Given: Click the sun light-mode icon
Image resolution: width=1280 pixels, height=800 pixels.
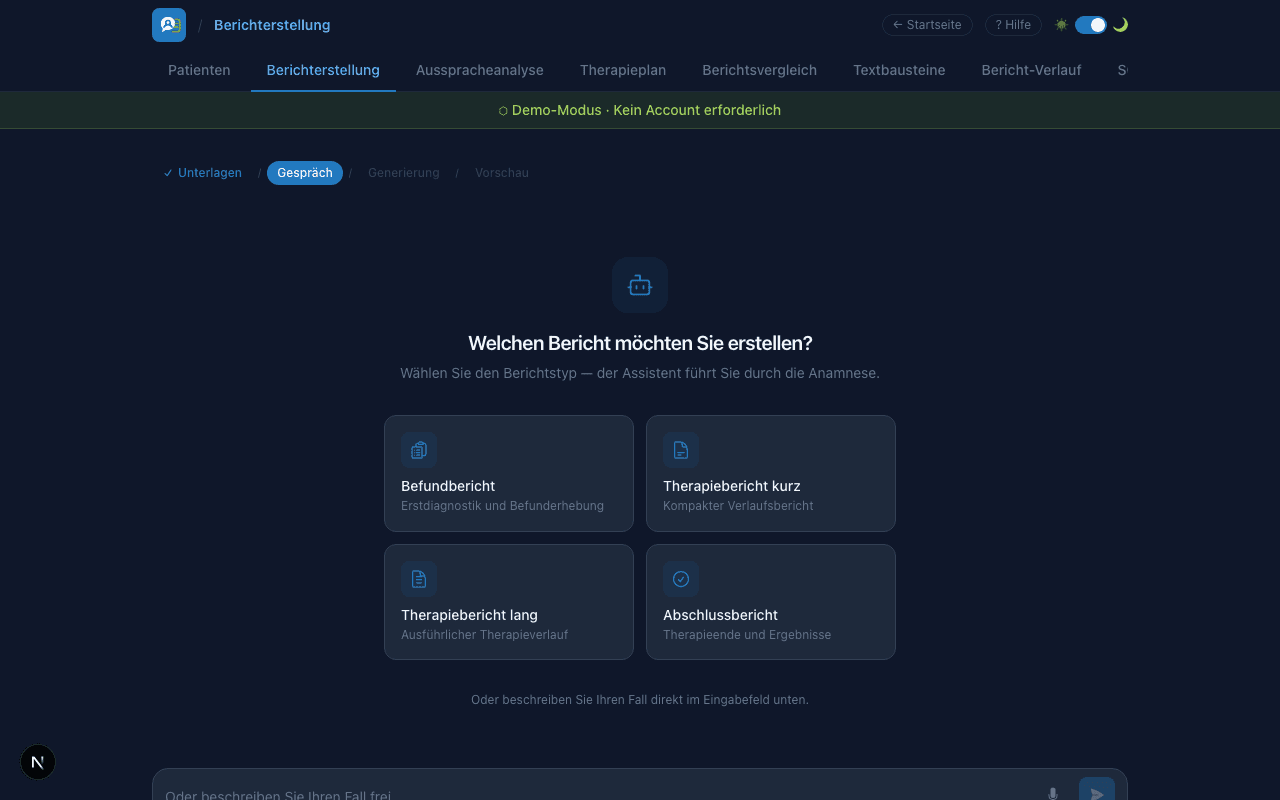Looking at the screenshot, I should pyautogui.click(x=1061, y=25).
